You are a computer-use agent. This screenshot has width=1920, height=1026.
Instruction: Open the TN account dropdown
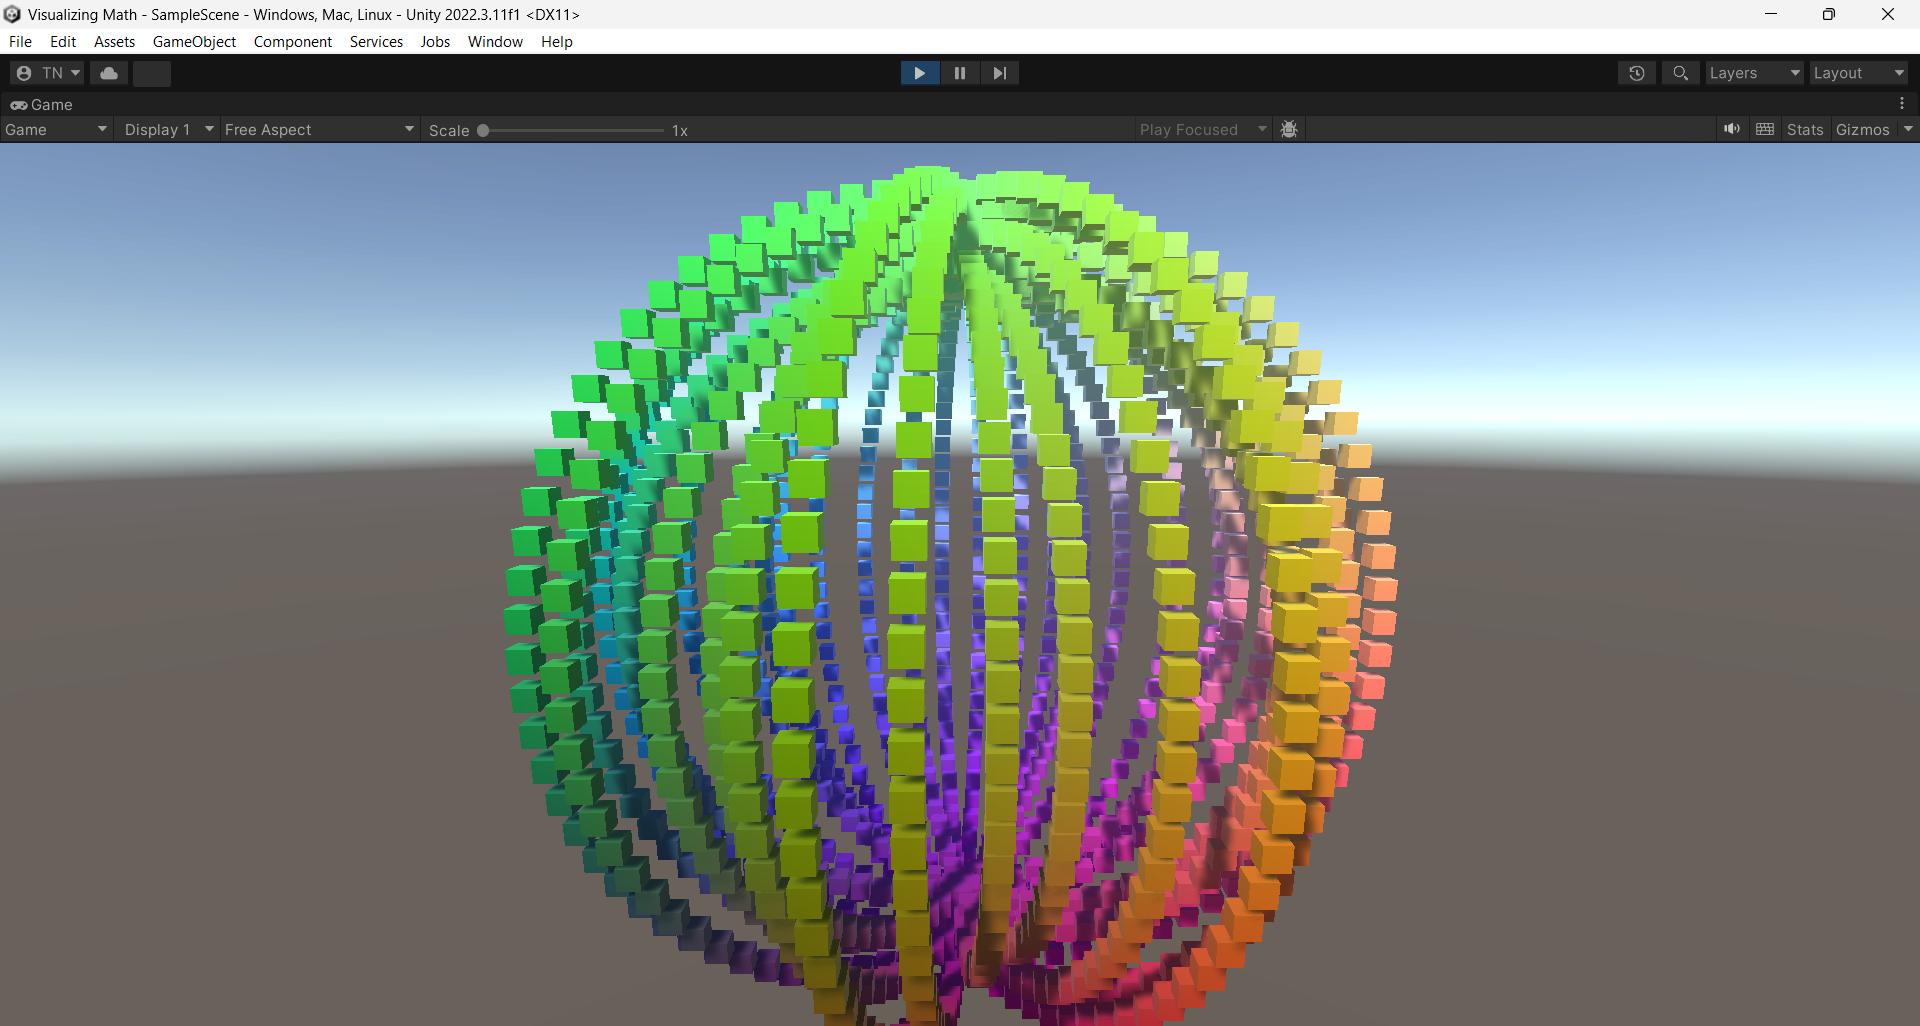coord(47,73)
